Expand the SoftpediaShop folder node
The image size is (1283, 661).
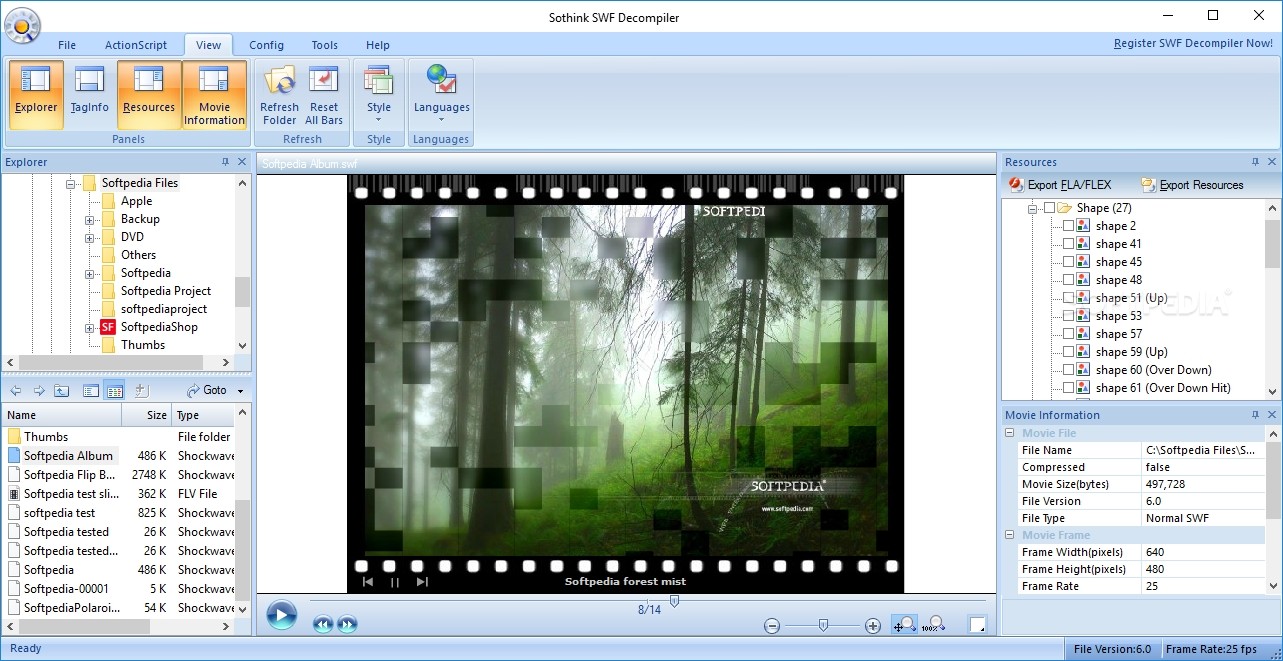(90, 328)
